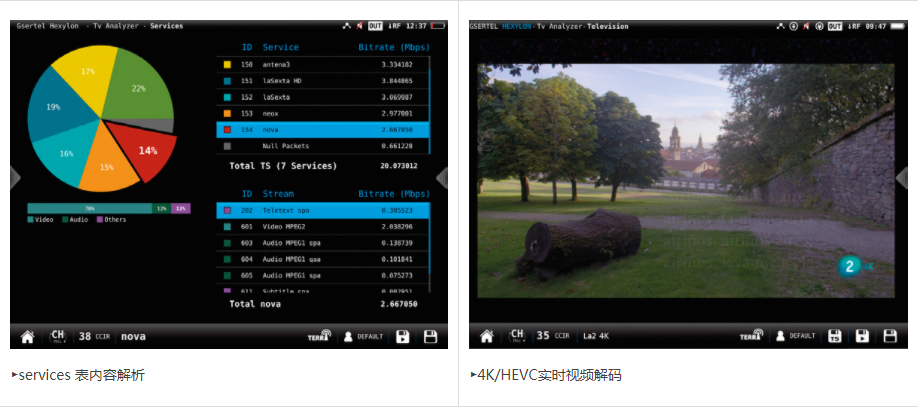Expand the left side panel arrow on Services screen
The width and height of the screenshot is (918, 407).
(x=15, y=178)
